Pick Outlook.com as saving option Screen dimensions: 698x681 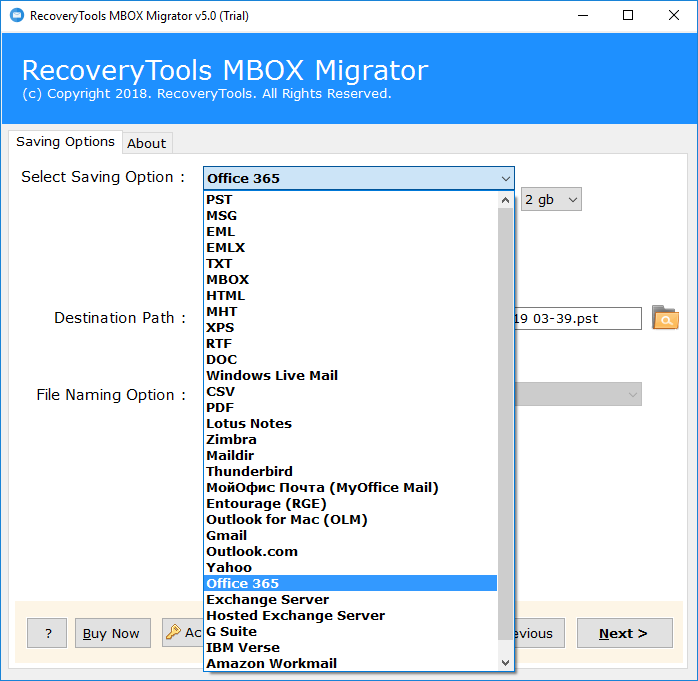pos(350,551)
